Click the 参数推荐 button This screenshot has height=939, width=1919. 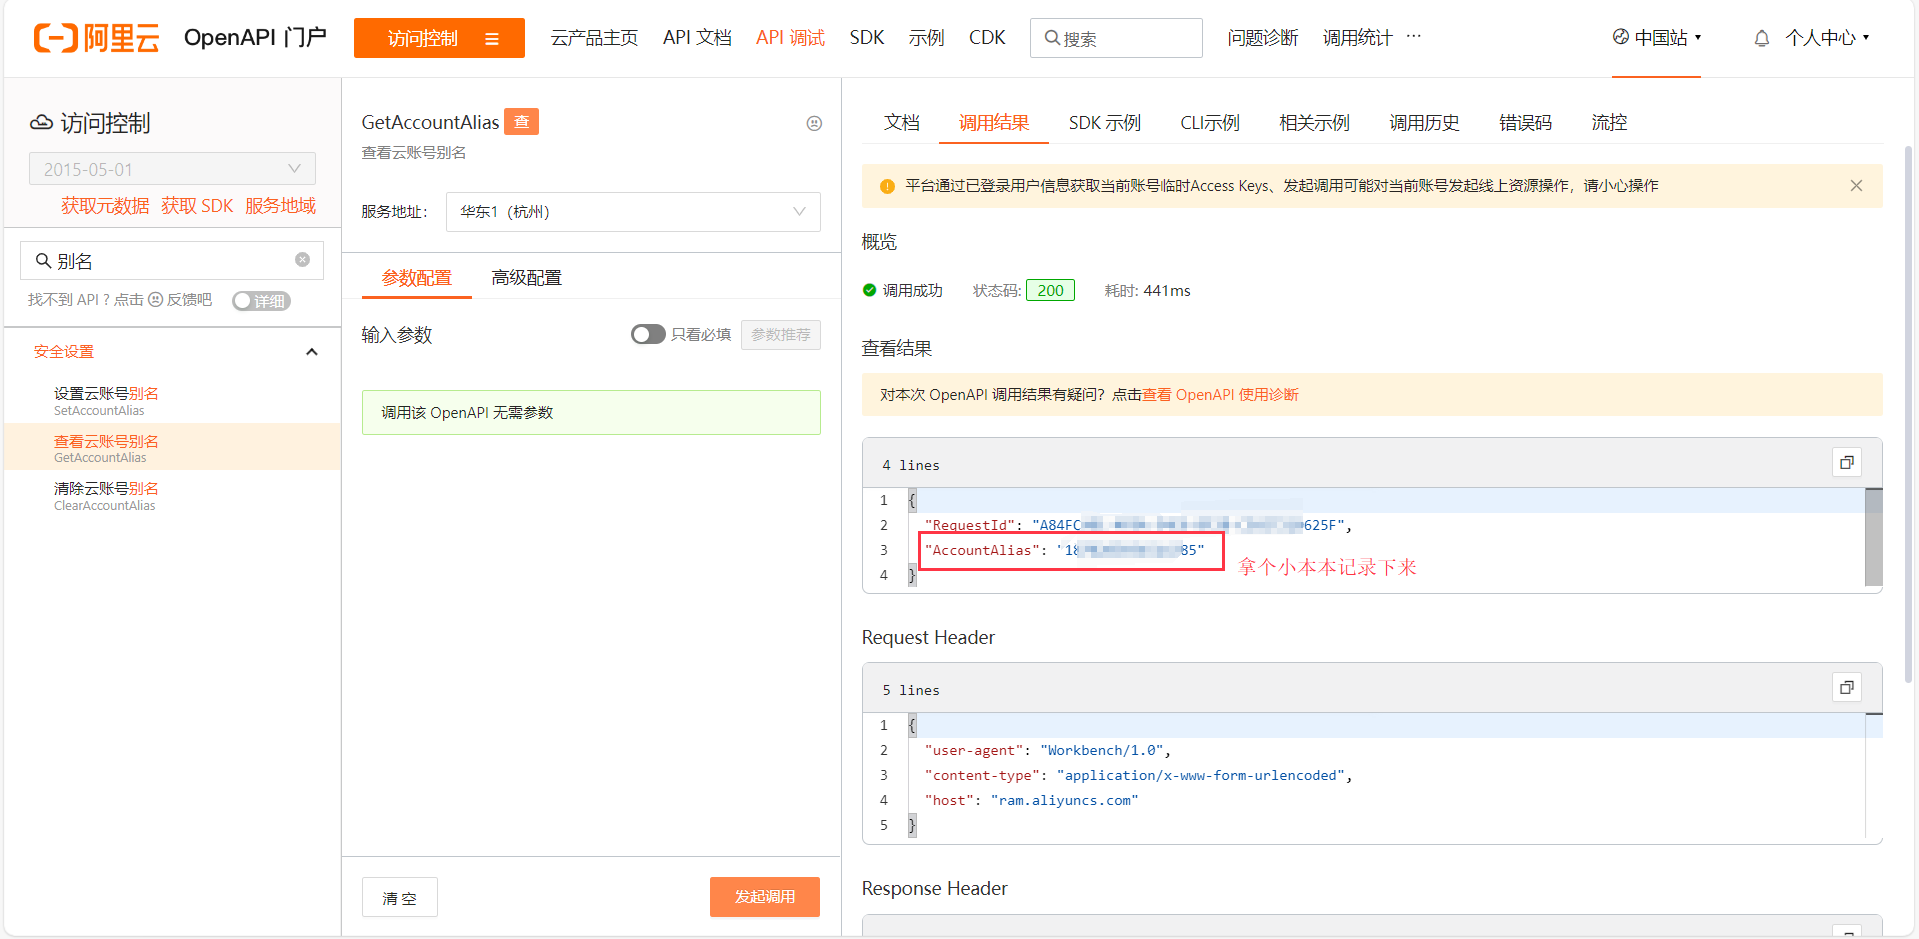(x=781, y=335)
